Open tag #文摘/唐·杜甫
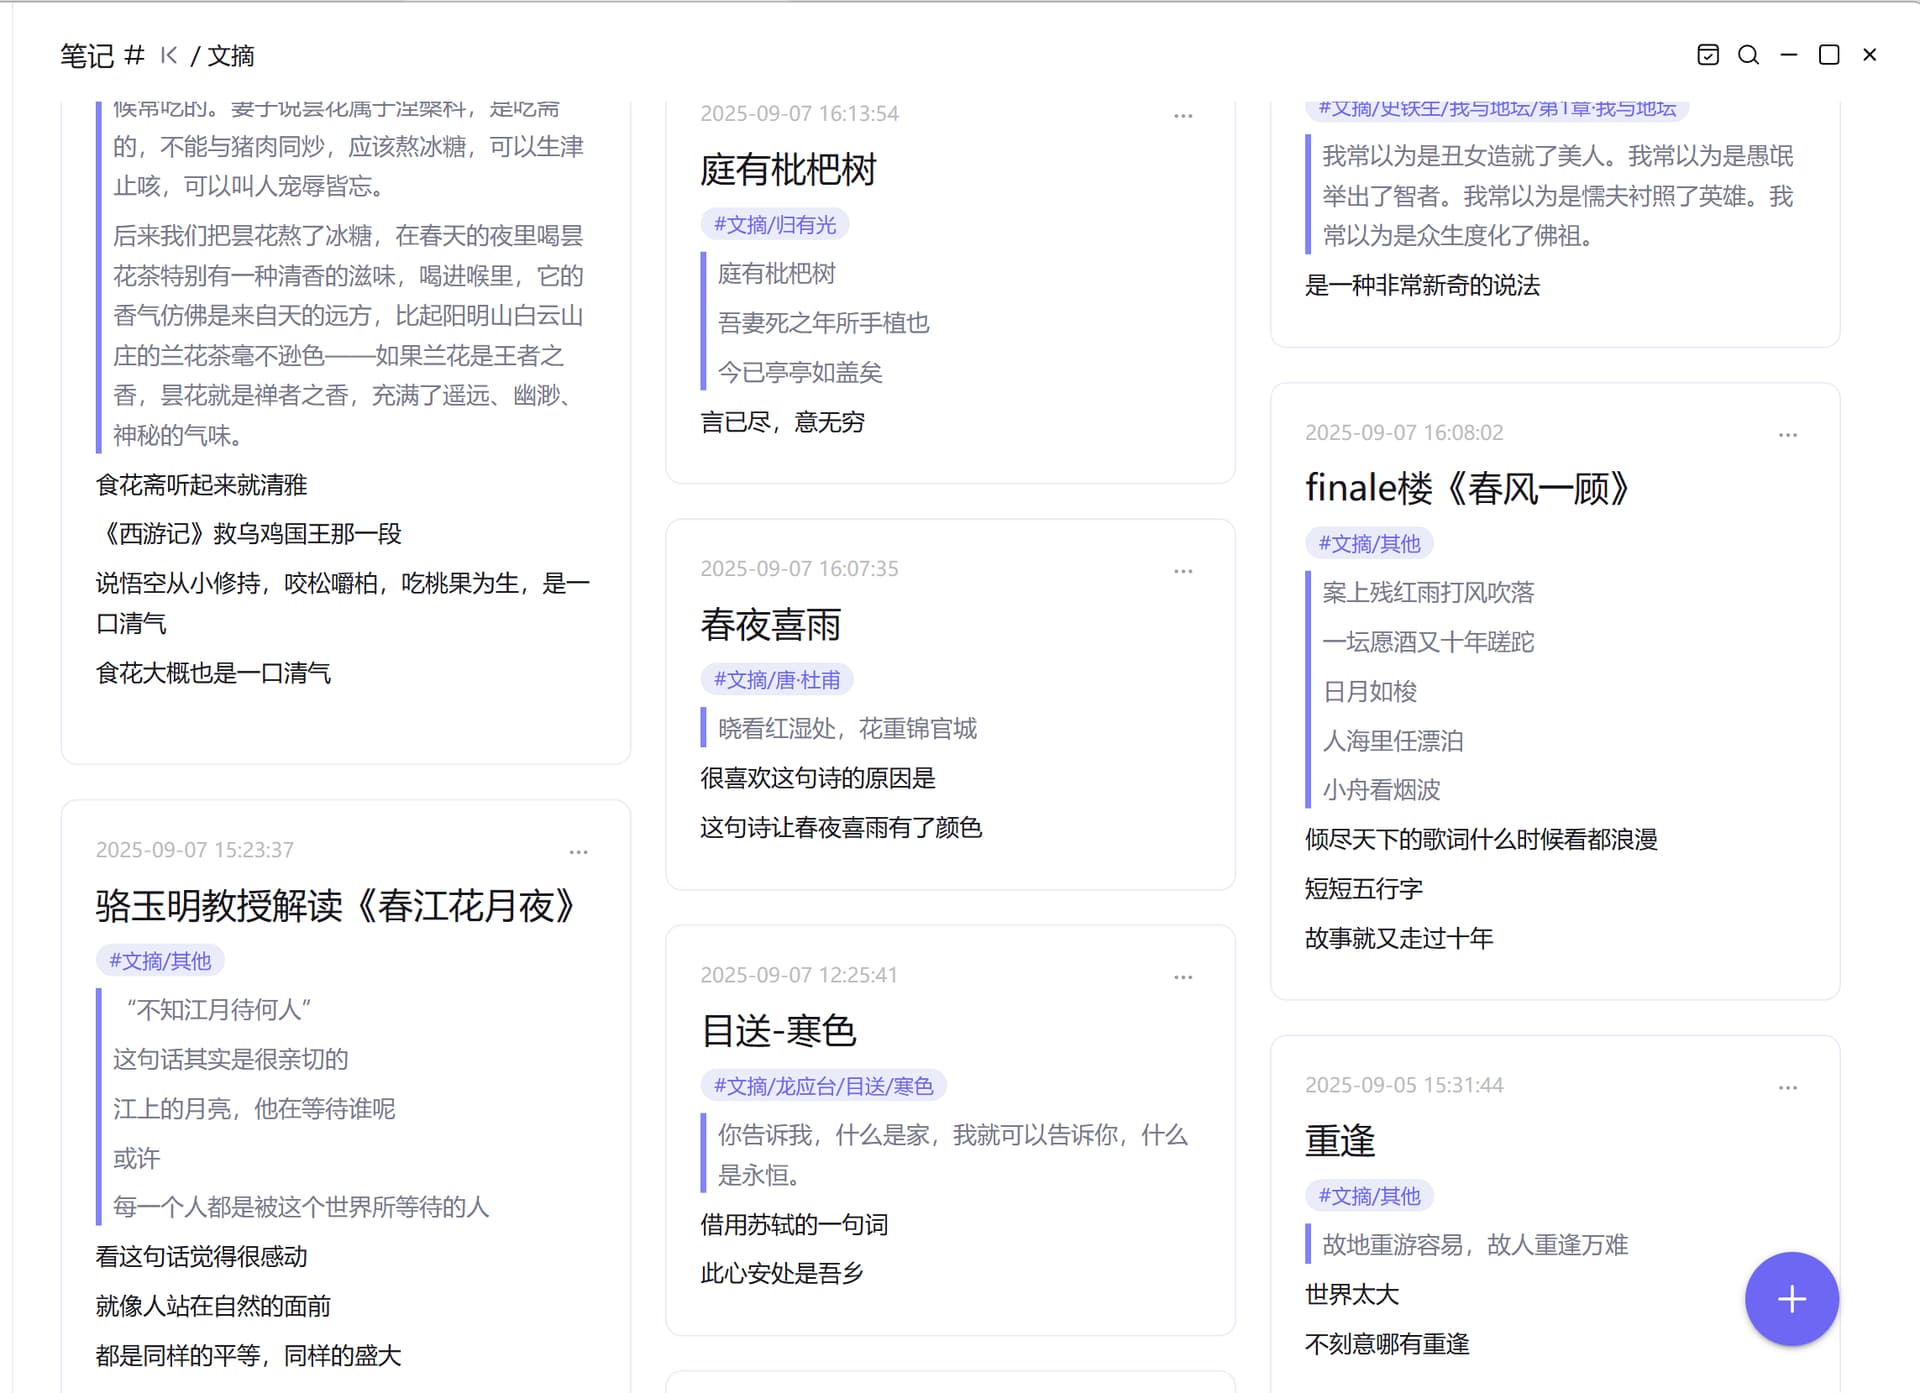The image size is (1920, 1393). (x=776, y=680)
